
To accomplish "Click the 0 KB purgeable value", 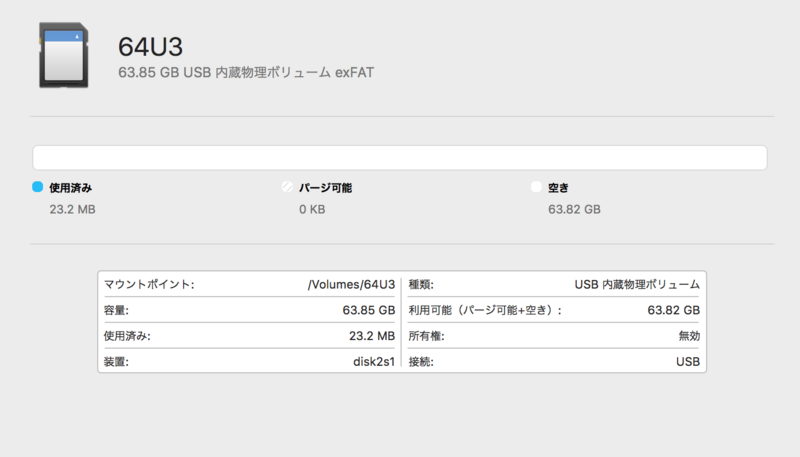I will click(312, 210).
